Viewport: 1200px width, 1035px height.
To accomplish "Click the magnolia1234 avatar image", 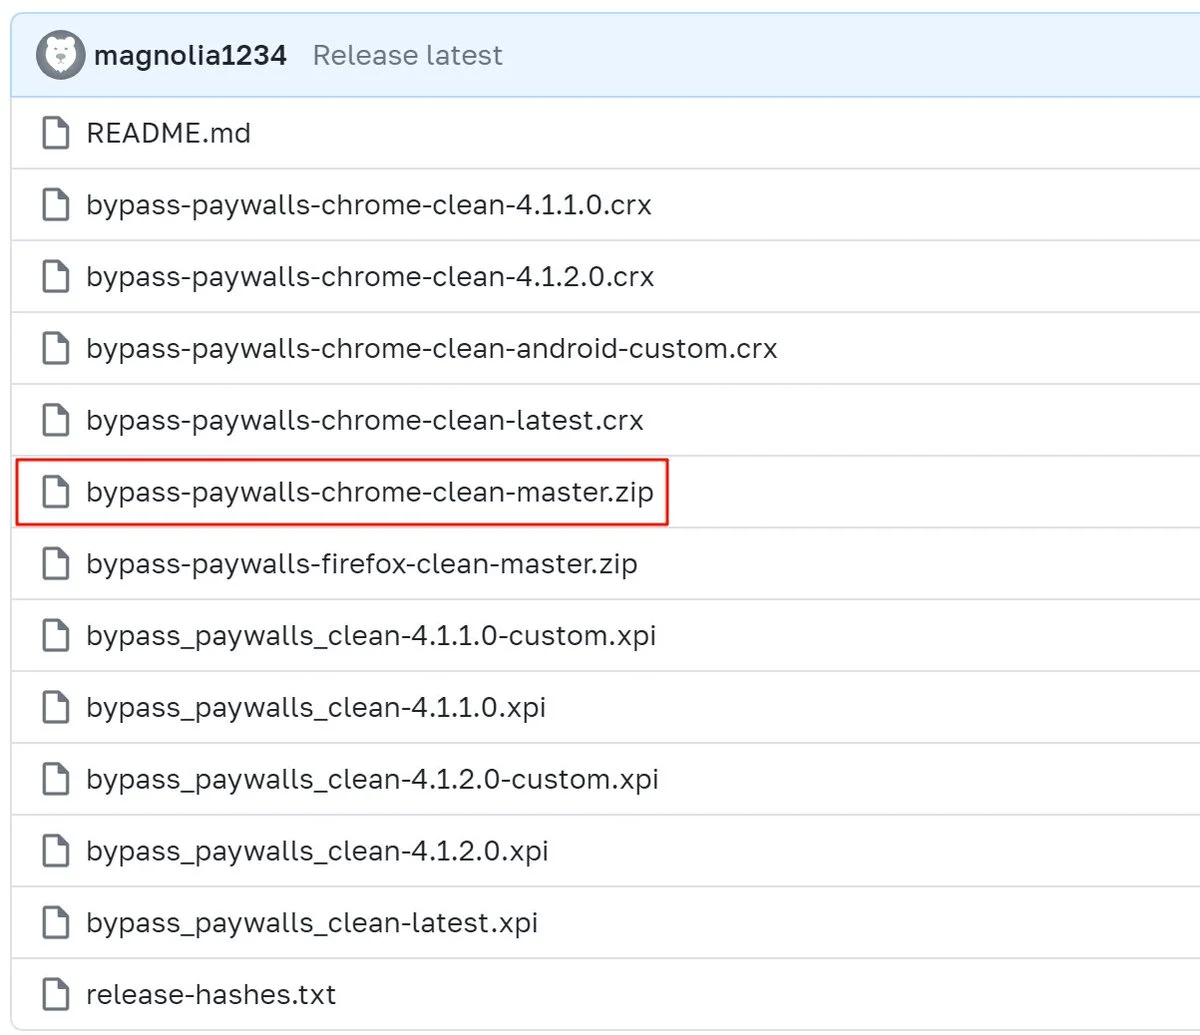I will click(x=60, y=55).
